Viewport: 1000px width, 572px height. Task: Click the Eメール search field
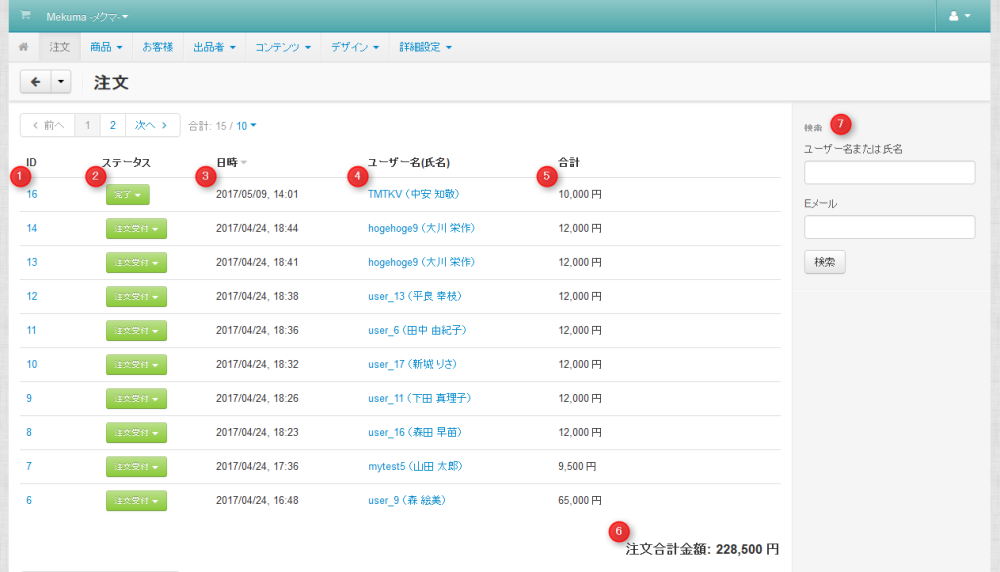pos(889,227)
